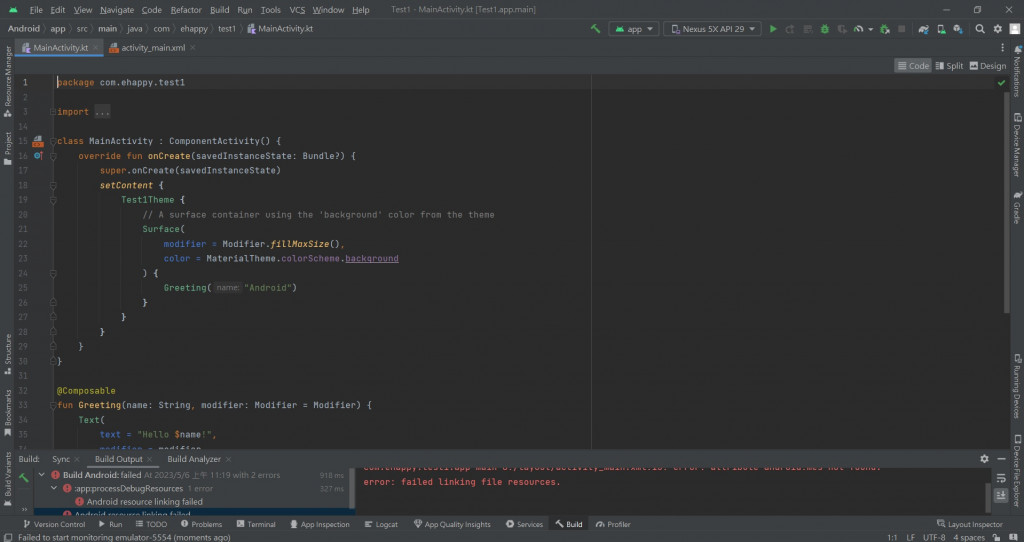Open Device Manager icon in top toolbar
1024x542 pixels.
[940, 29]
